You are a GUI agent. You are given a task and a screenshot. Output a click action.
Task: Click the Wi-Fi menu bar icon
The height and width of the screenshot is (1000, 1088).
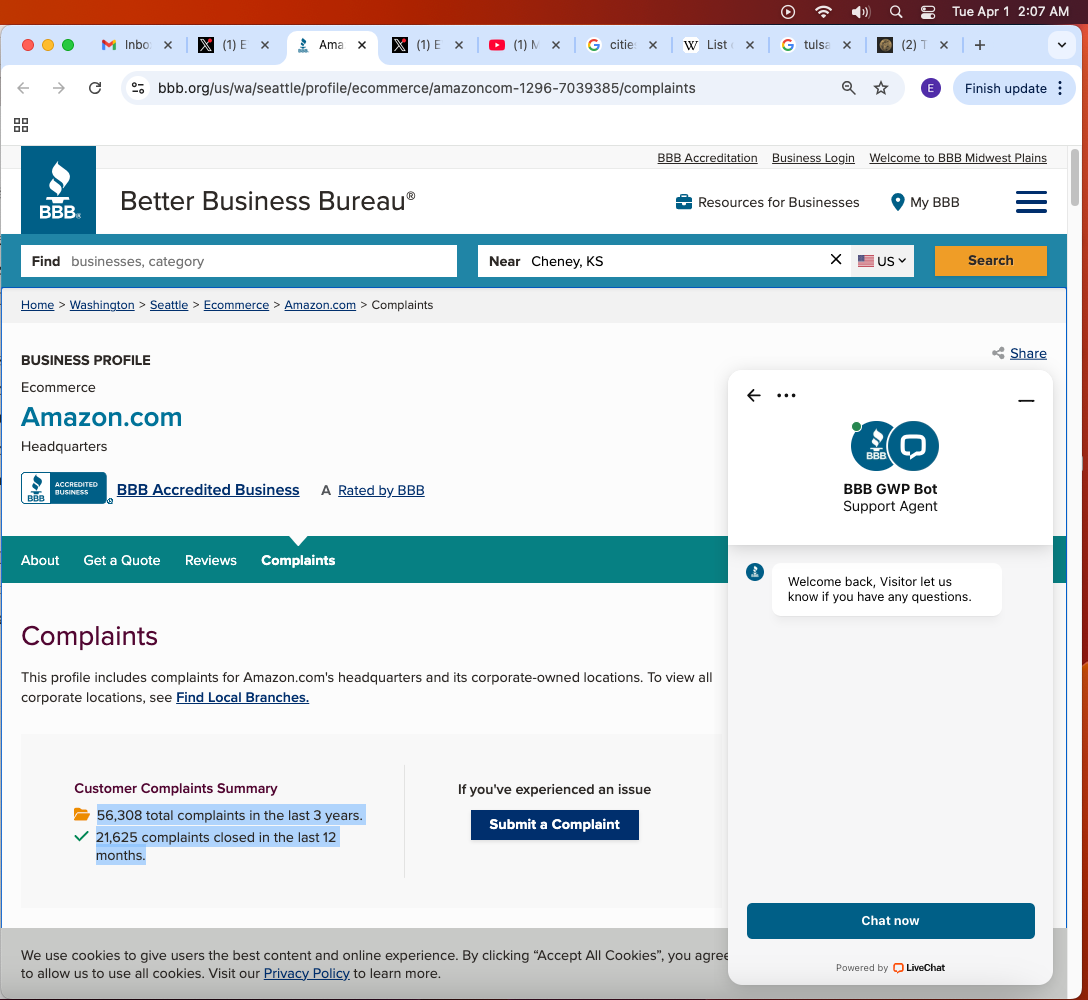(x=823, y=12)
